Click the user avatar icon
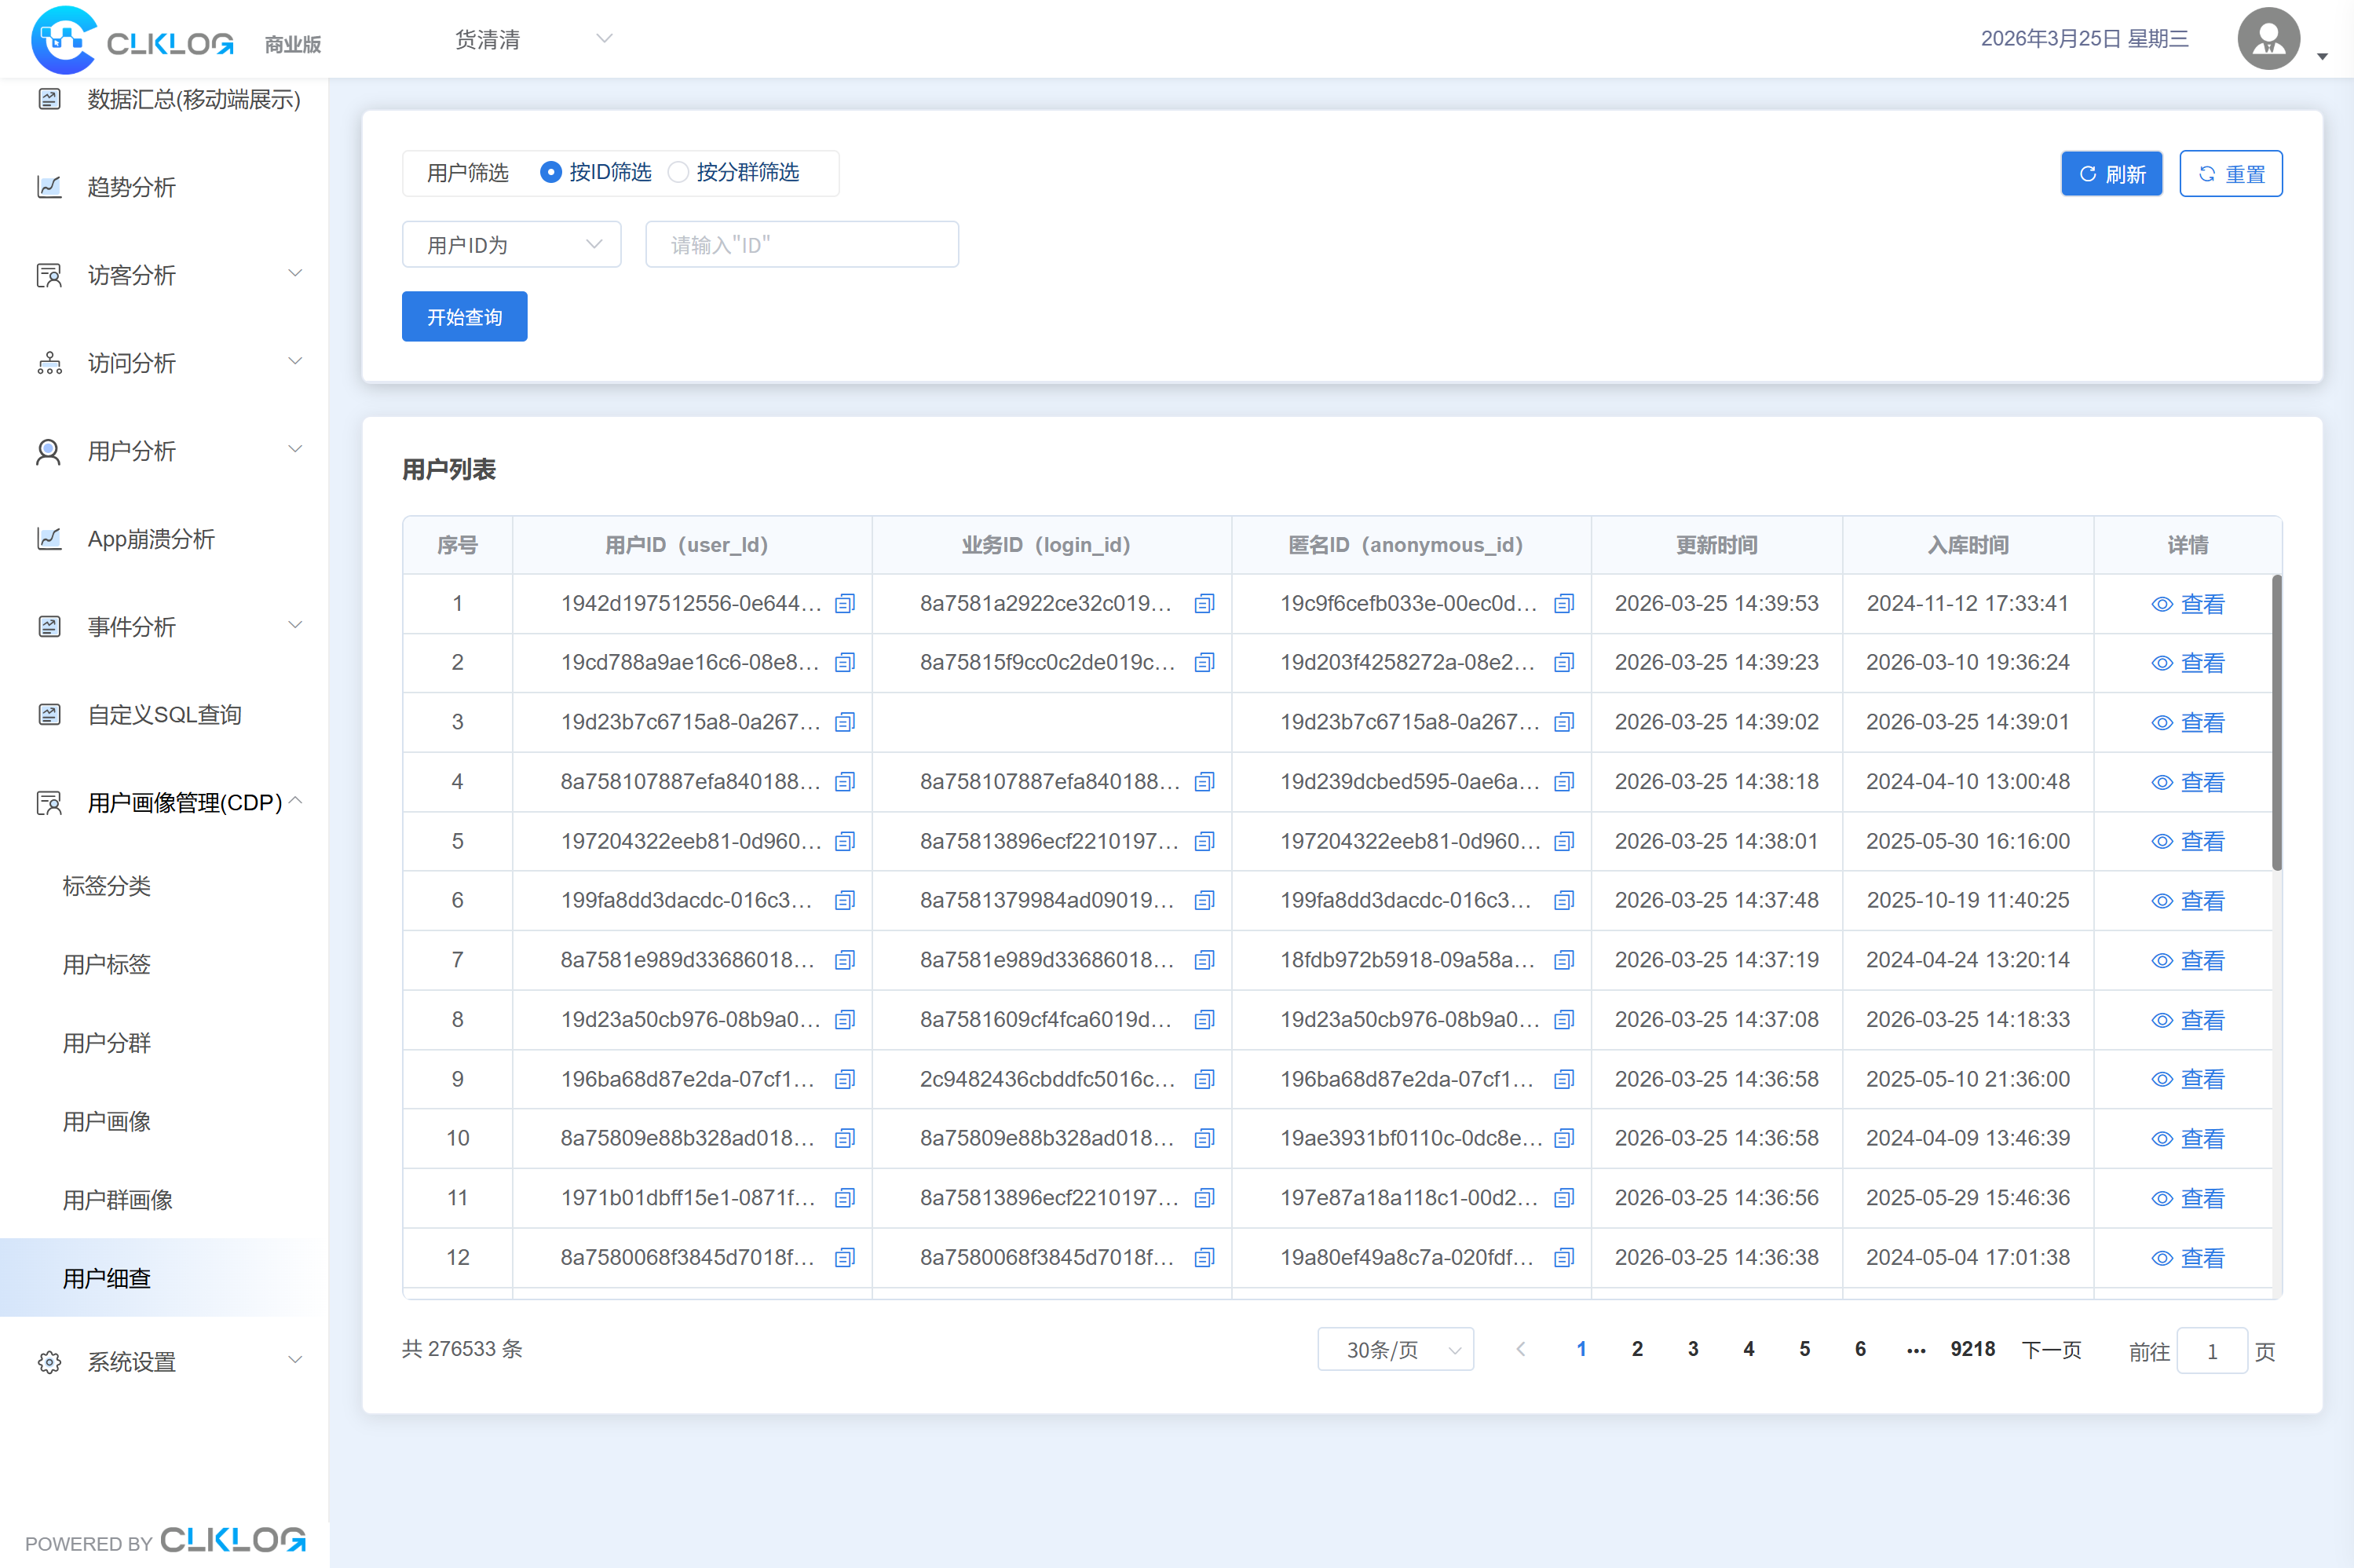The height and width of the screenshot is (1568, 2354). pos(2268,39)
